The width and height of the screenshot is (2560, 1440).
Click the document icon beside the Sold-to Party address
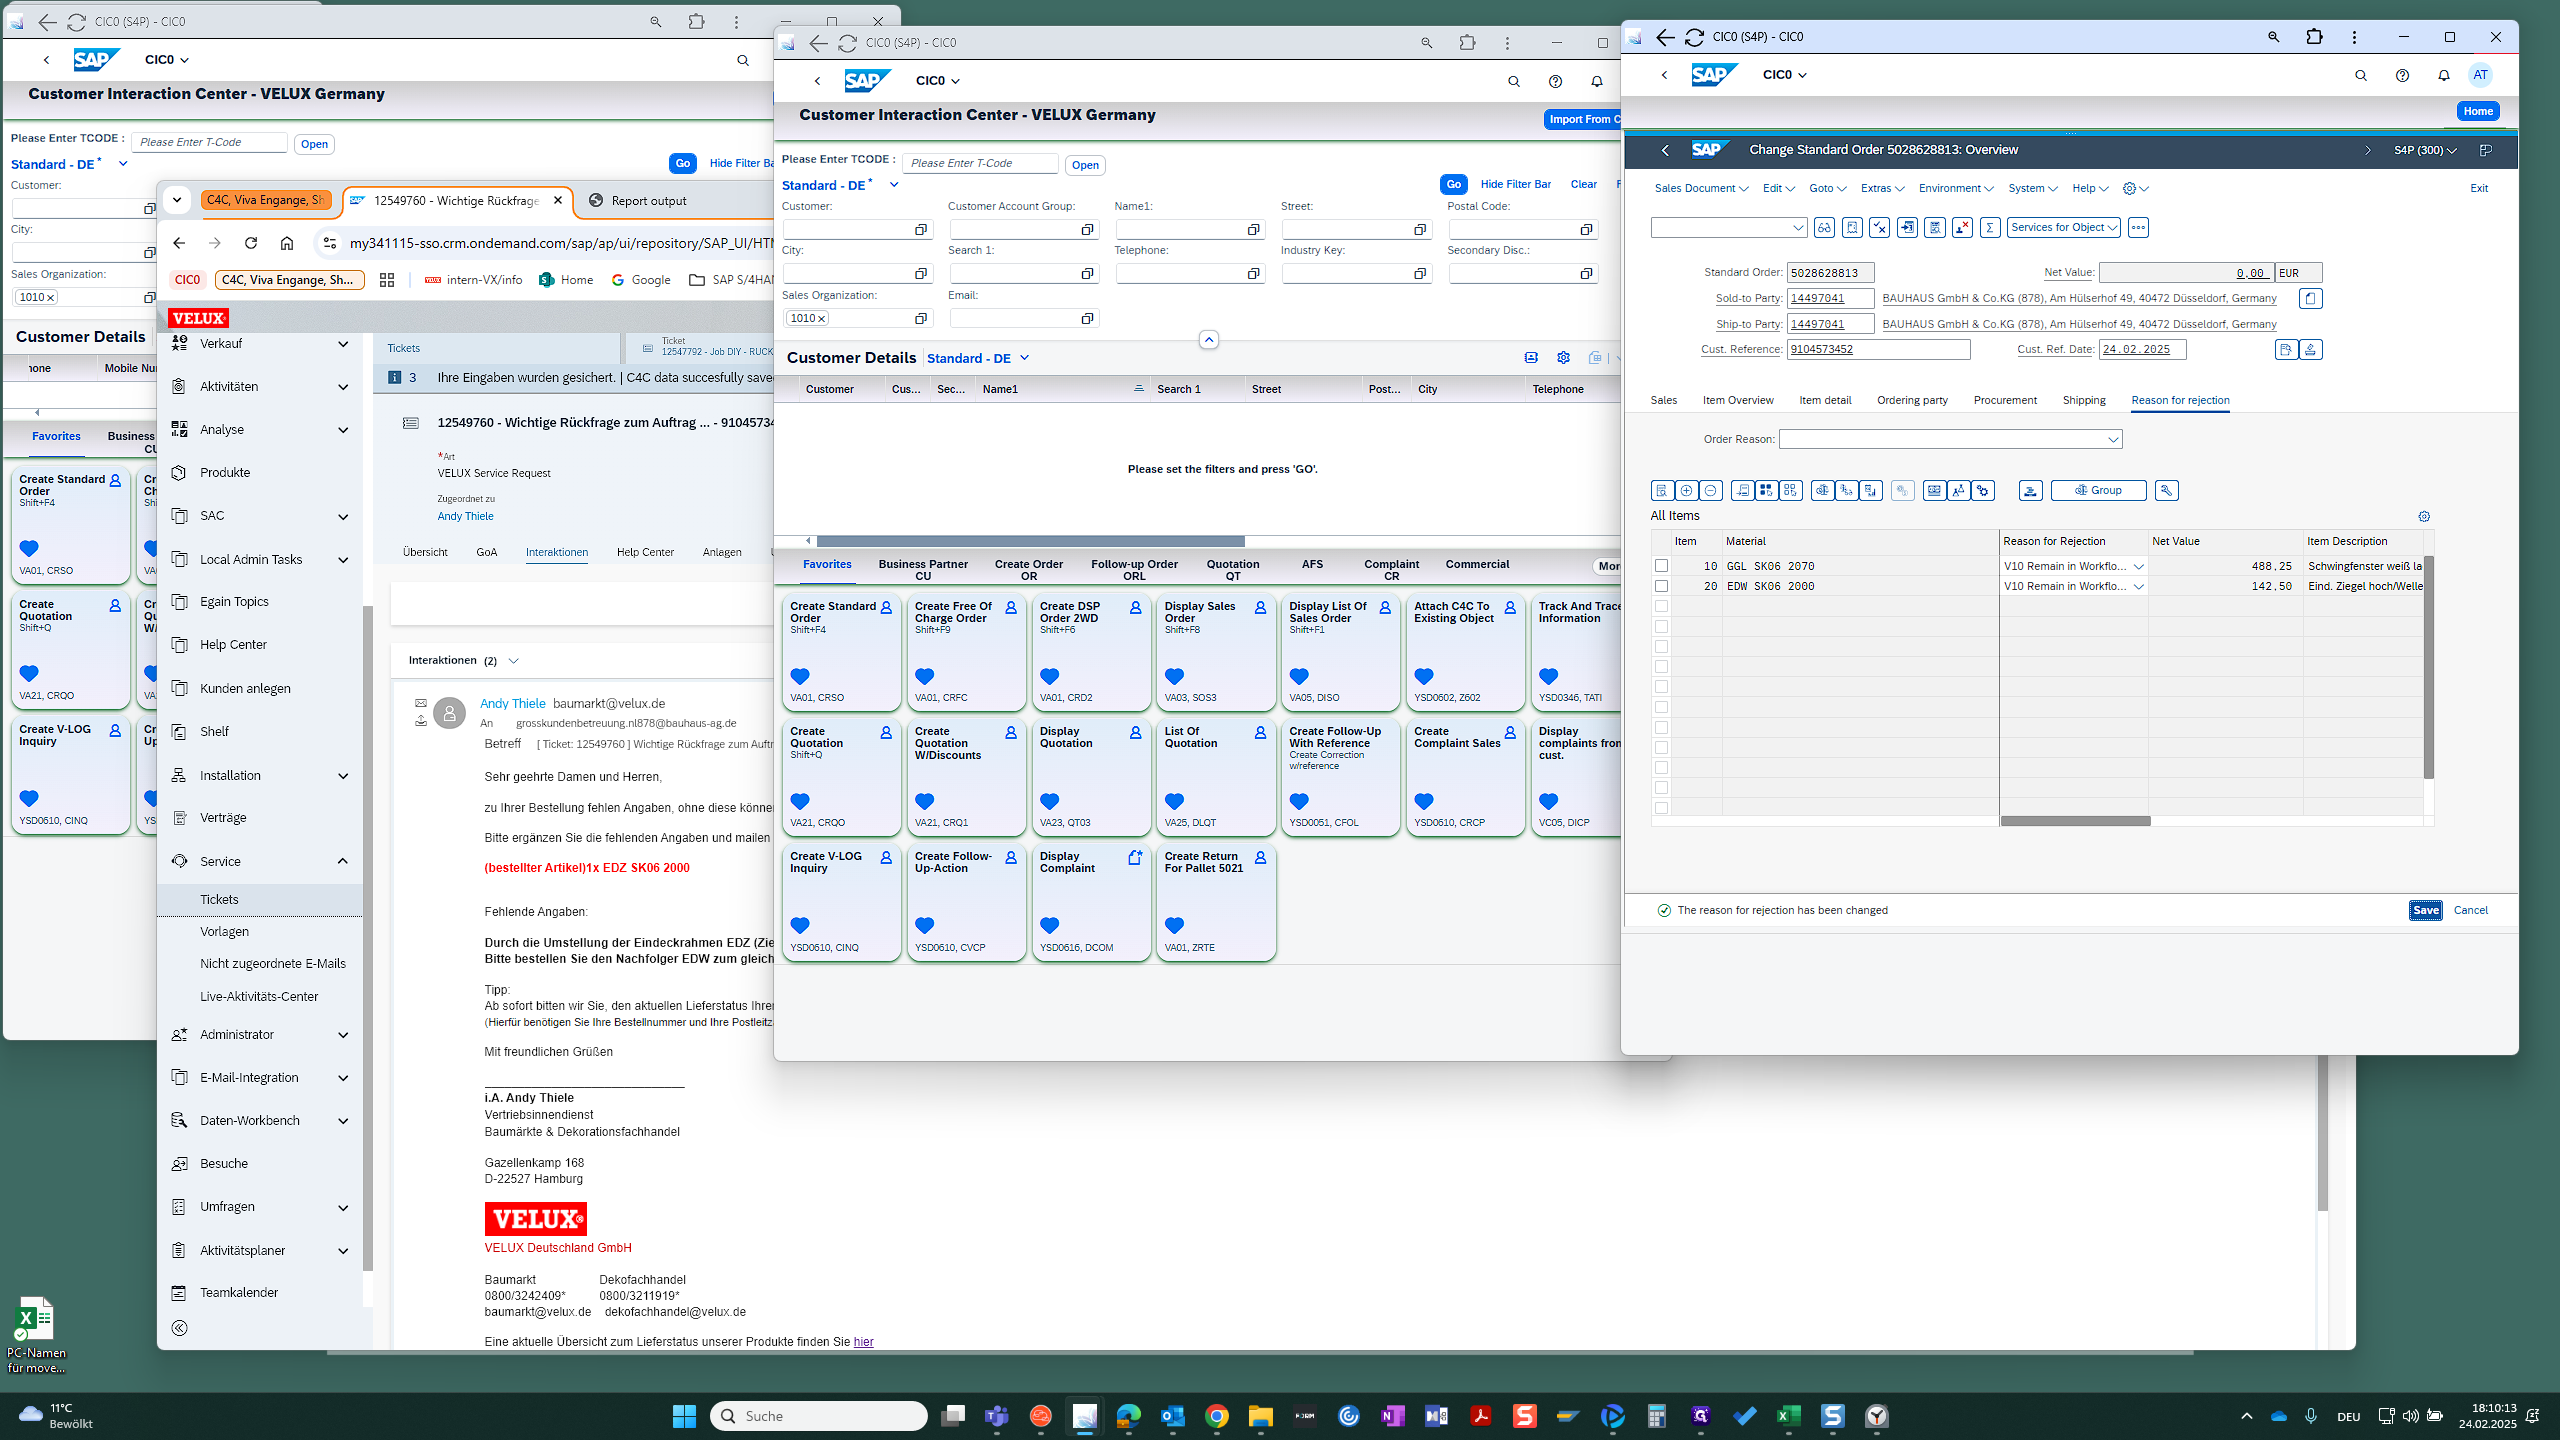point(2310,298)
